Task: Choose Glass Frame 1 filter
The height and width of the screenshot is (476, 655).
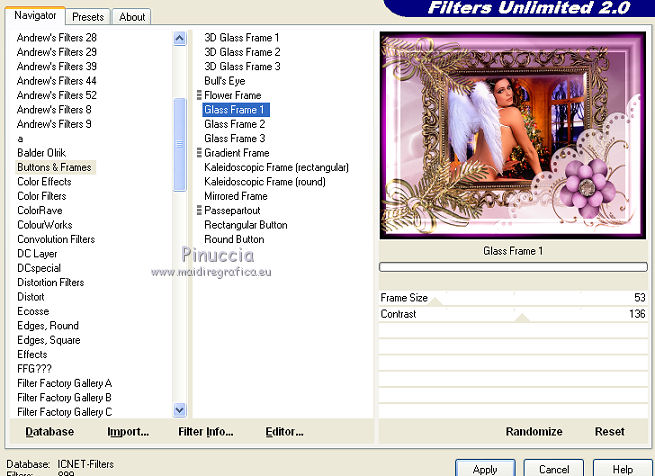Action: [236, 109]
